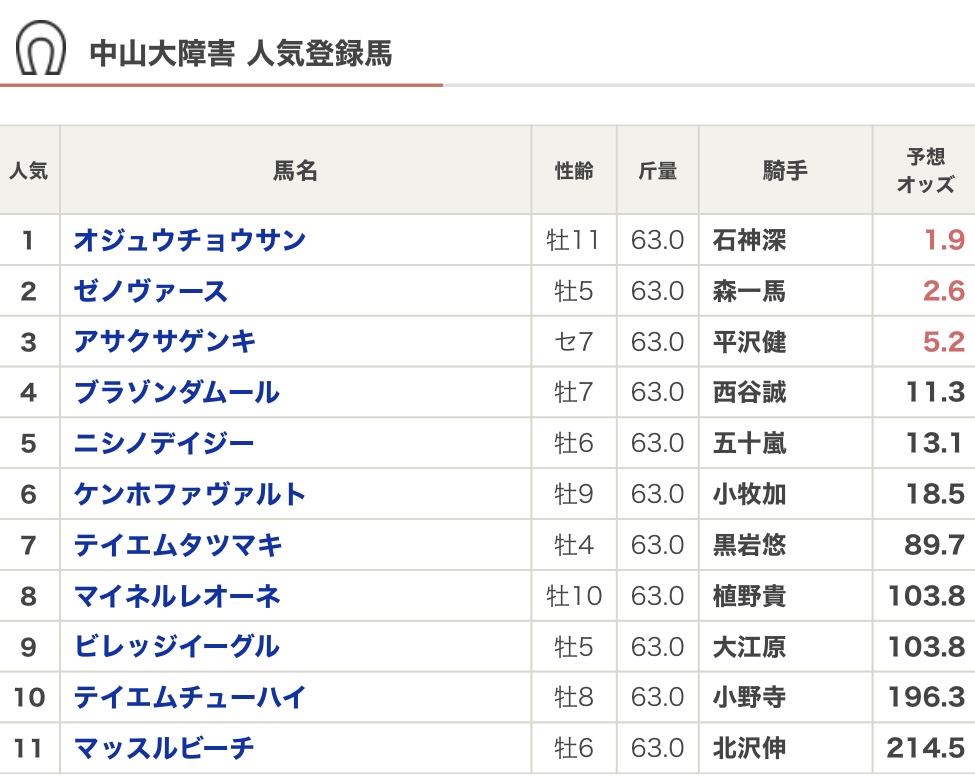Image resolution: width=975 pixels, height=776 pixels.
Task: Select the ビレッジイーグル link
Action: point(177,647)
